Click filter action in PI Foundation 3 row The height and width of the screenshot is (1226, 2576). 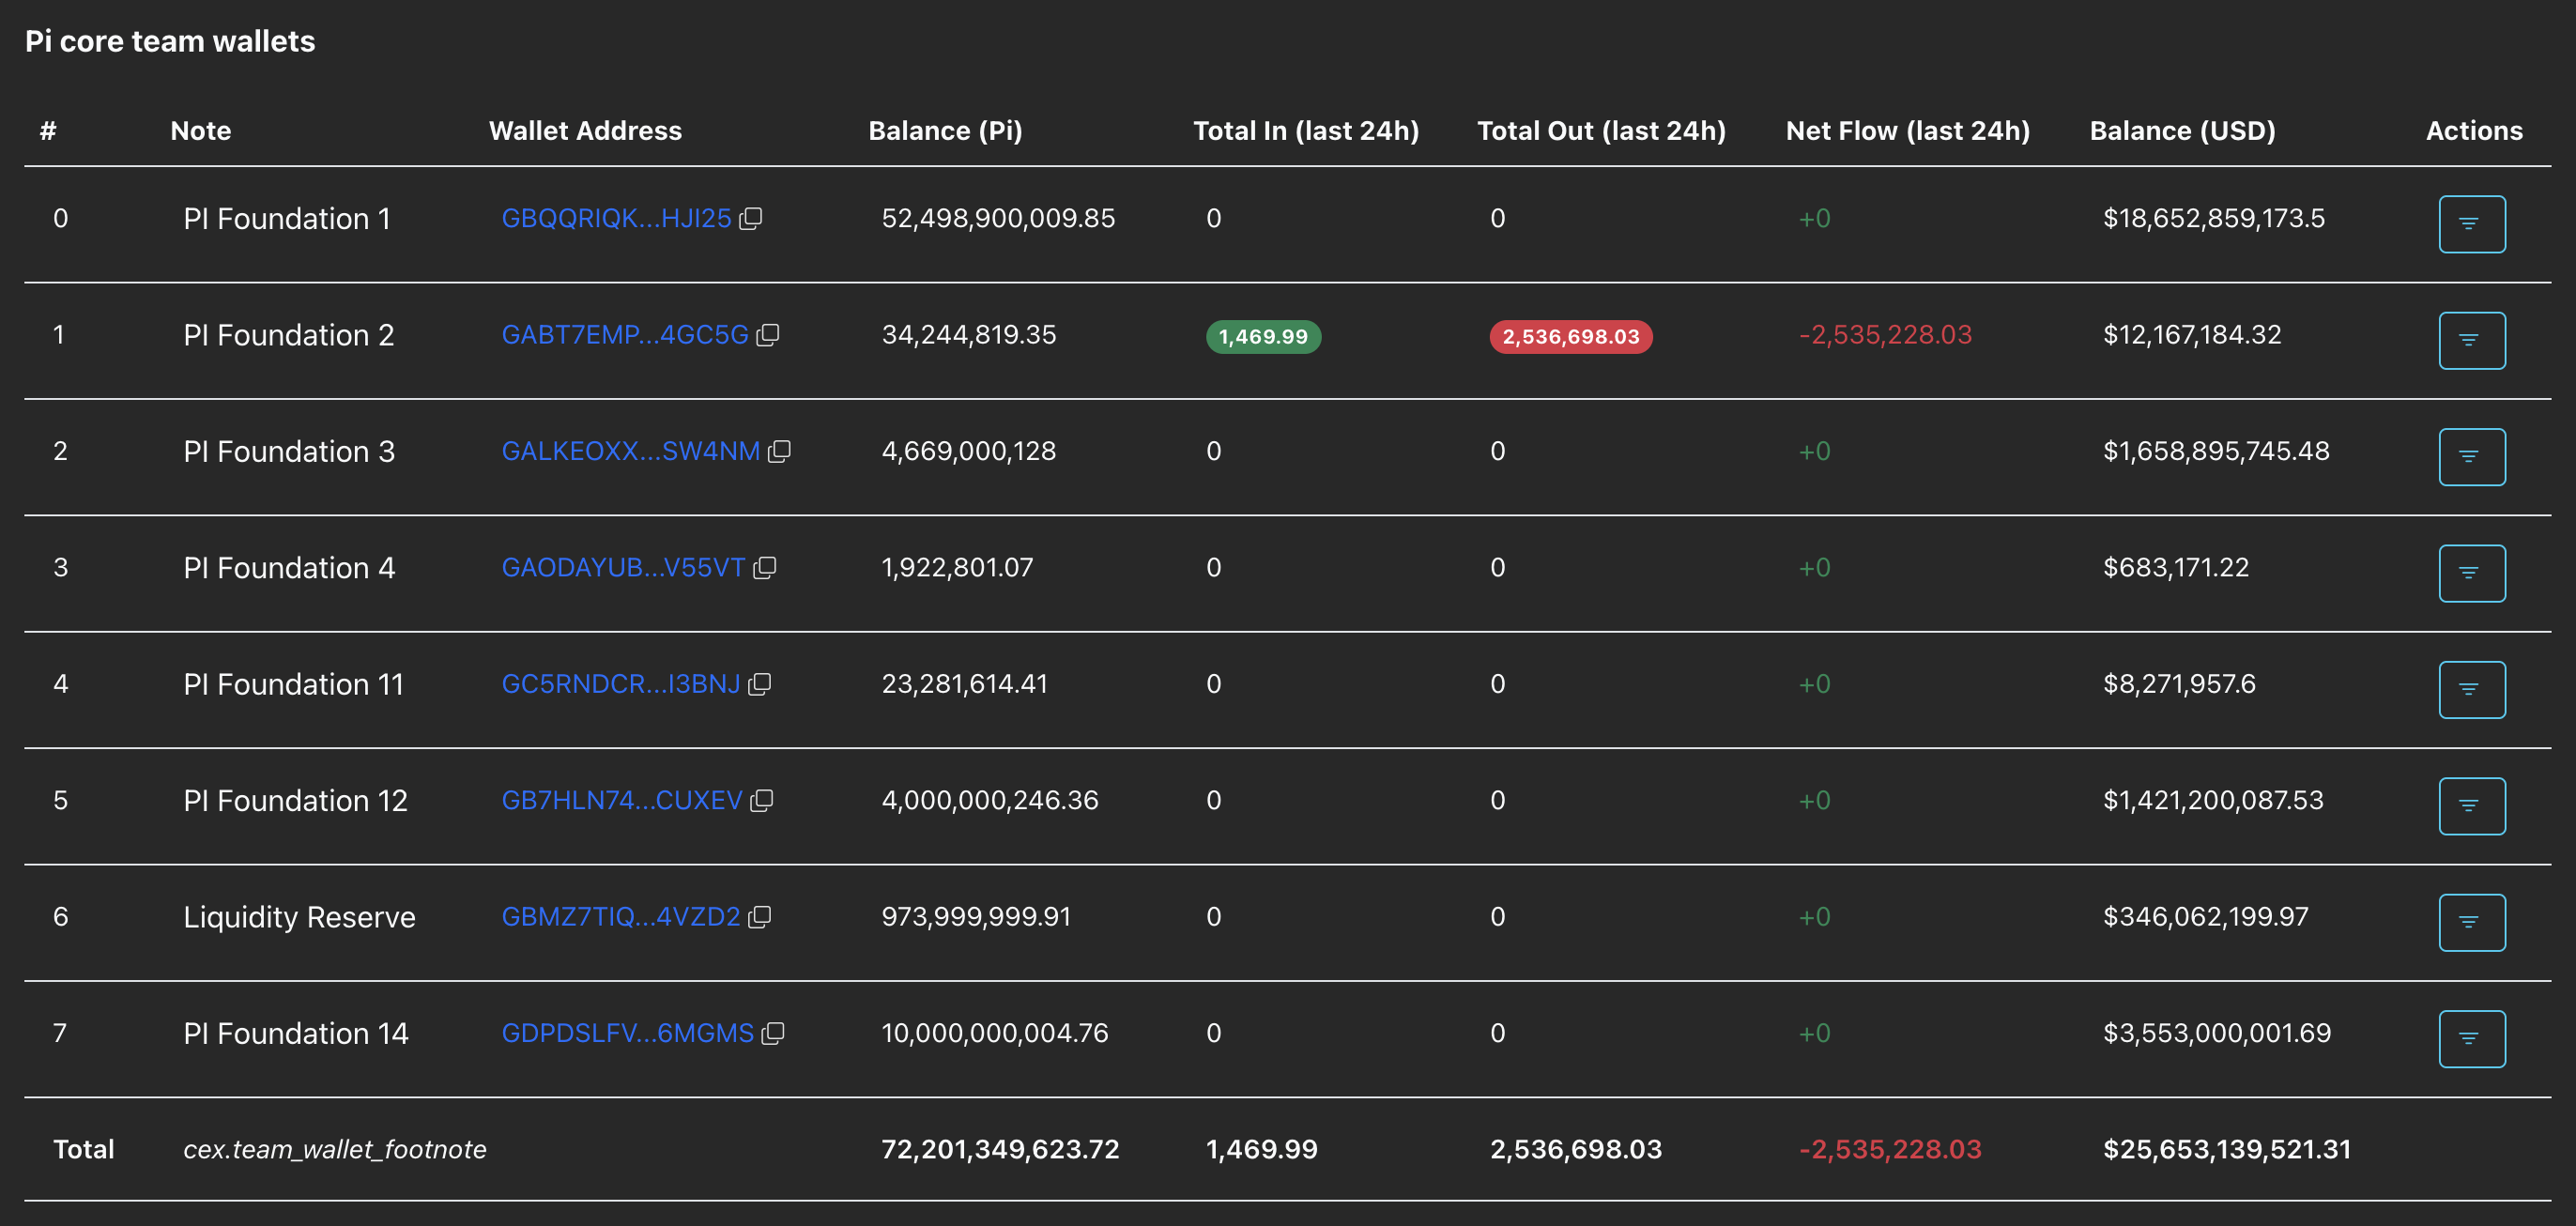click(x=2471, y=457)
